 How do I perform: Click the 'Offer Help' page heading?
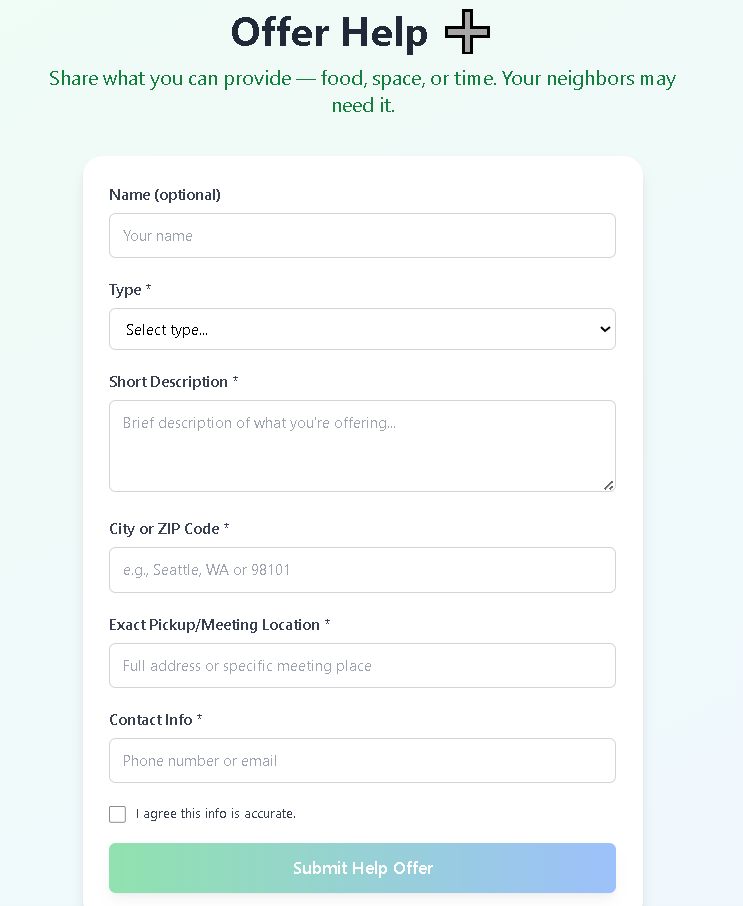pyautogui.click(x=329, y=32)
